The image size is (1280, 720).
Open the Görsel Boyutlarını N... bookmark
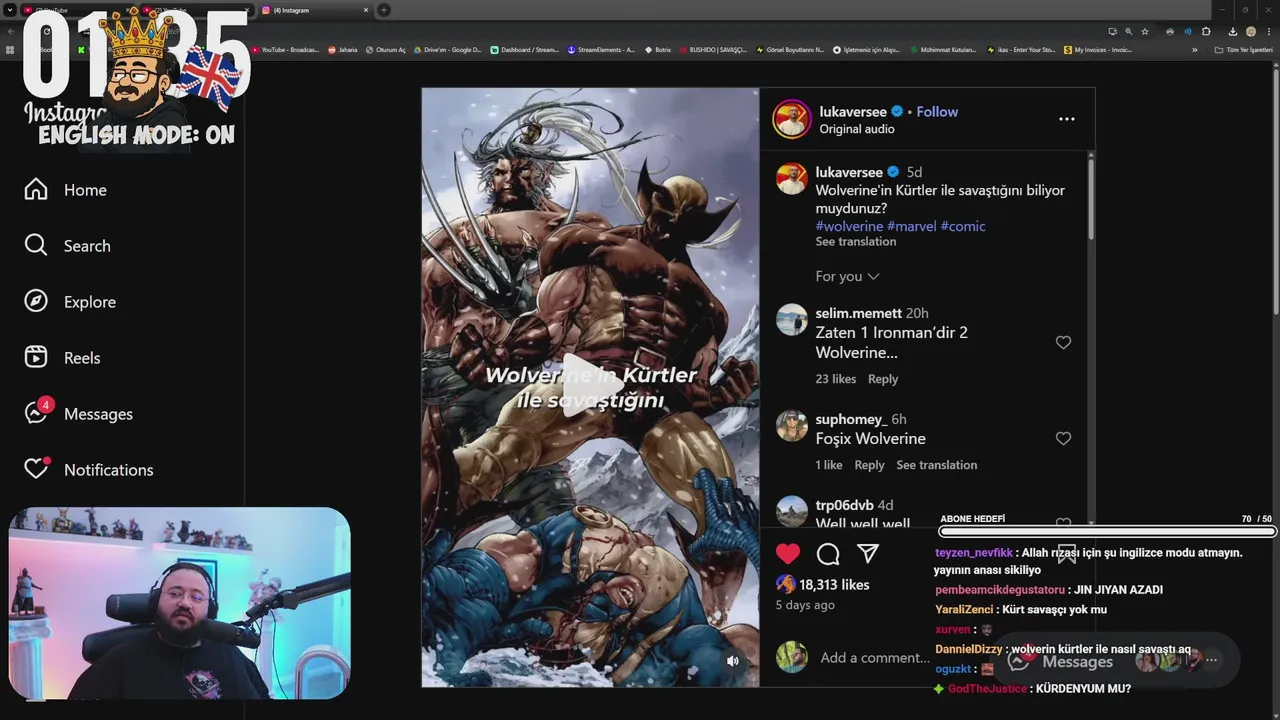[789, 50]
